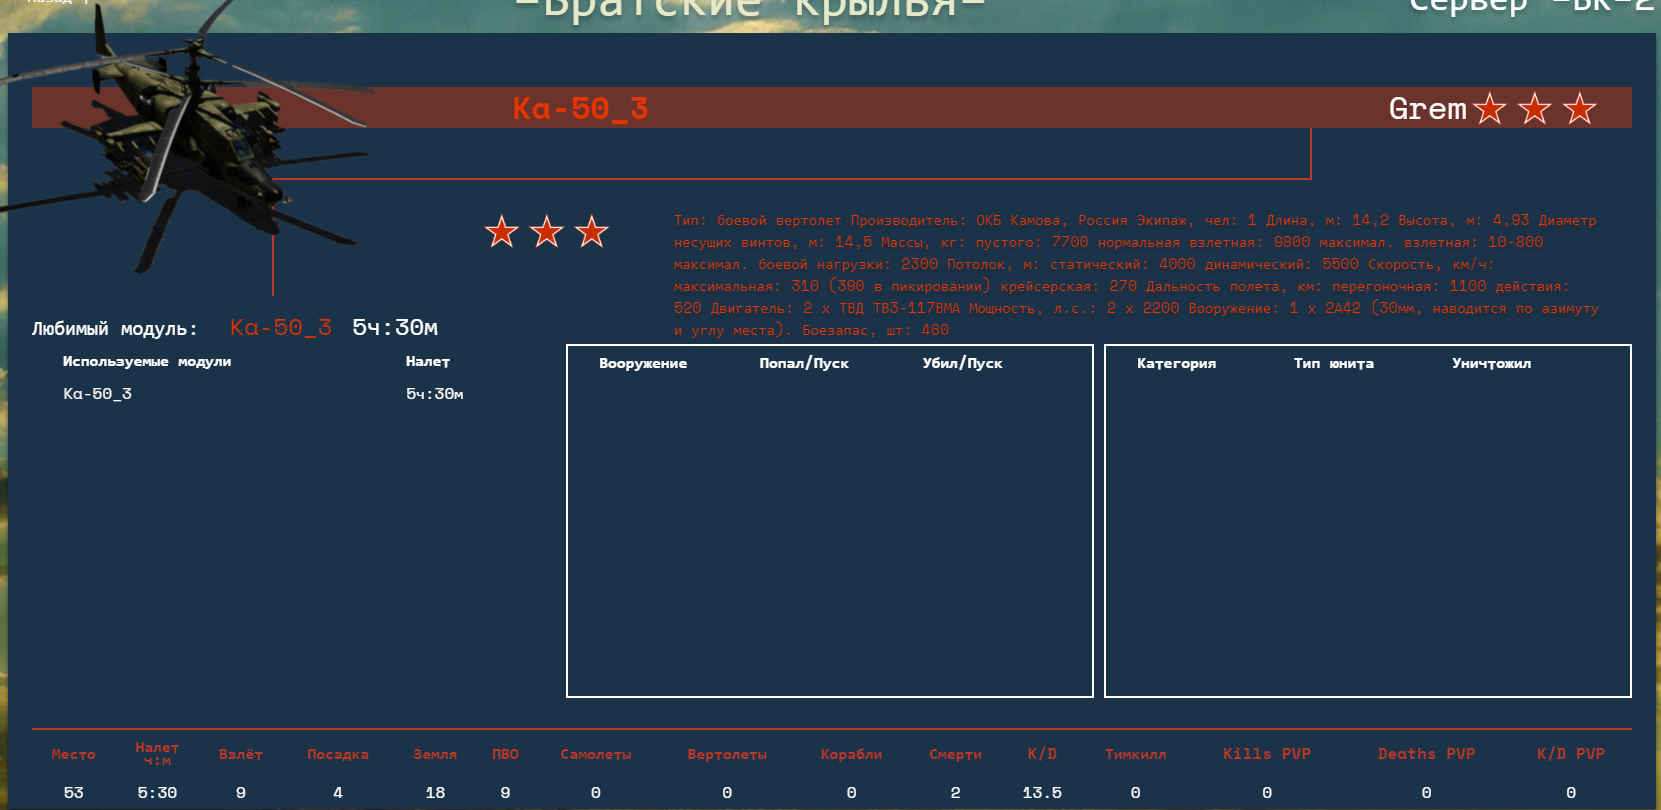
Task: Click the Используемые модули column header
Action: (x=147, y=362)
